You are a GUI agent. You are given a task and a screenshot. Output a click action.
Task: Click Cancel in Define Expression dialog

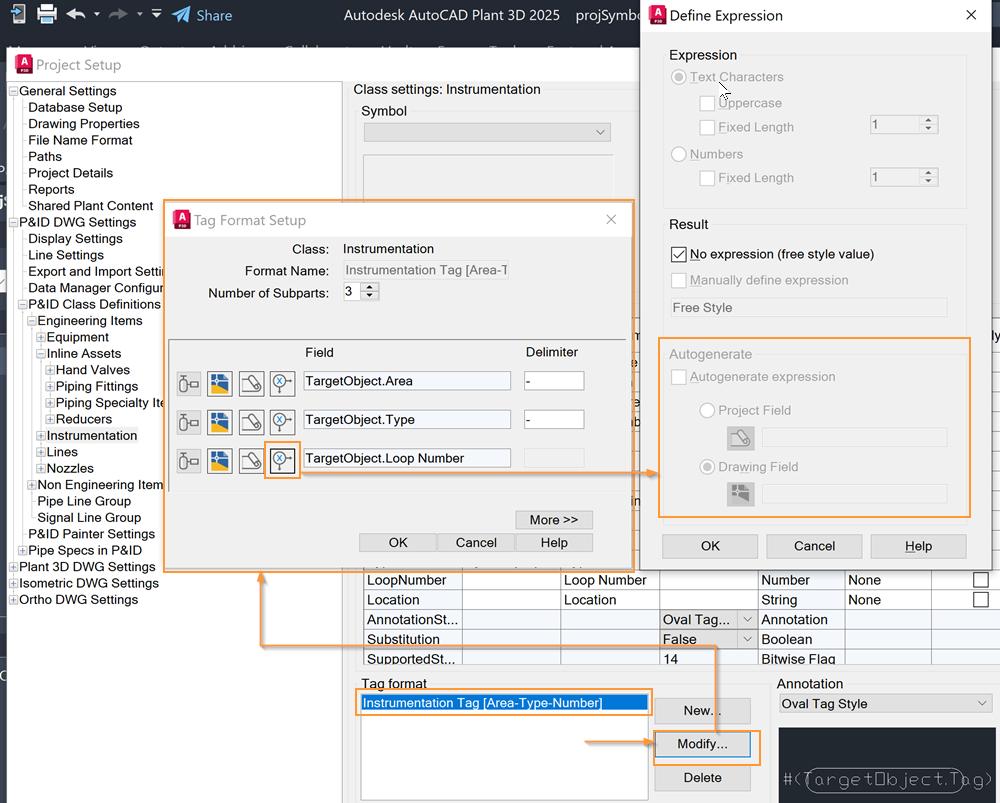tap(814, 546)
